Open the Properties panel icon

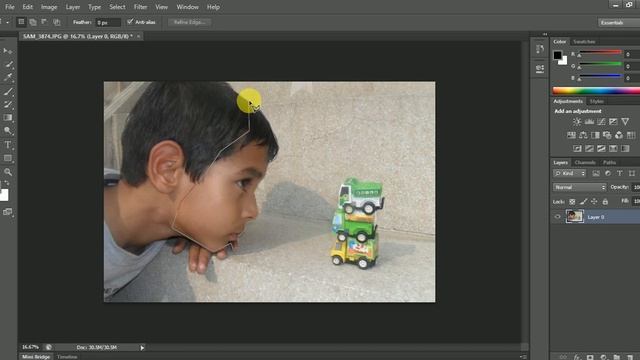coord(540,69)
